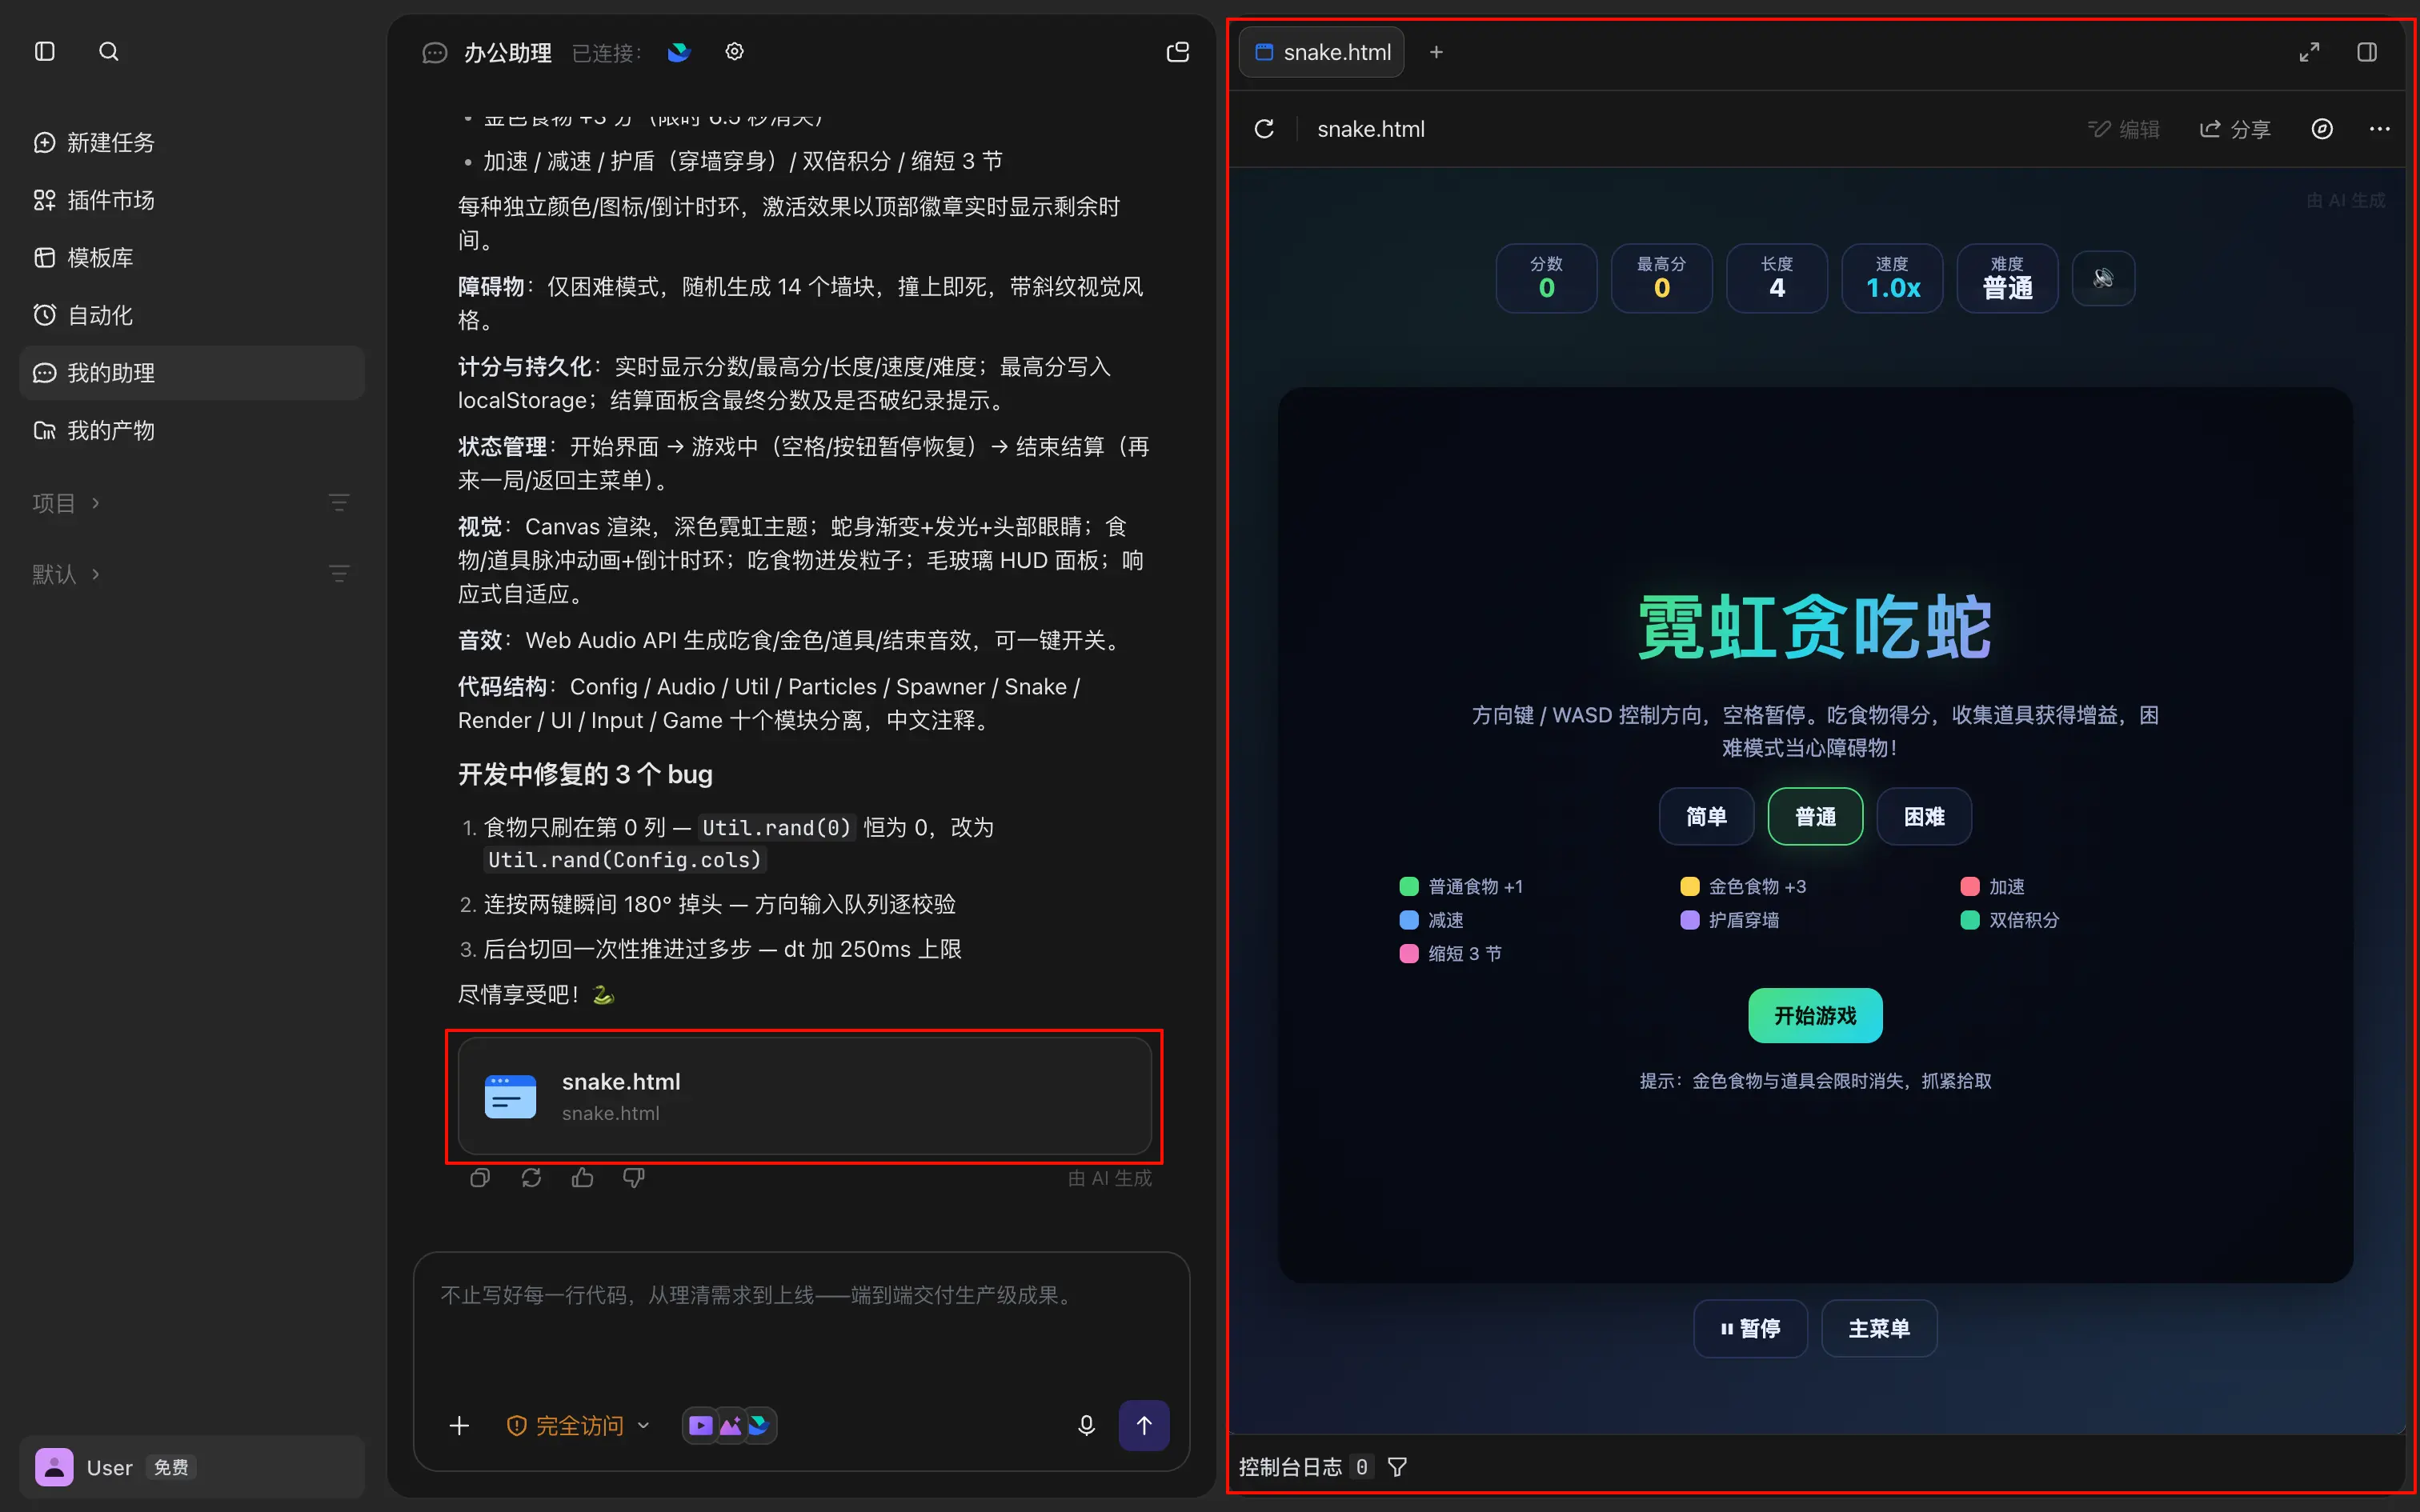
Task: Toggle the right side panel icon
Action: (x=2367, y=52)
